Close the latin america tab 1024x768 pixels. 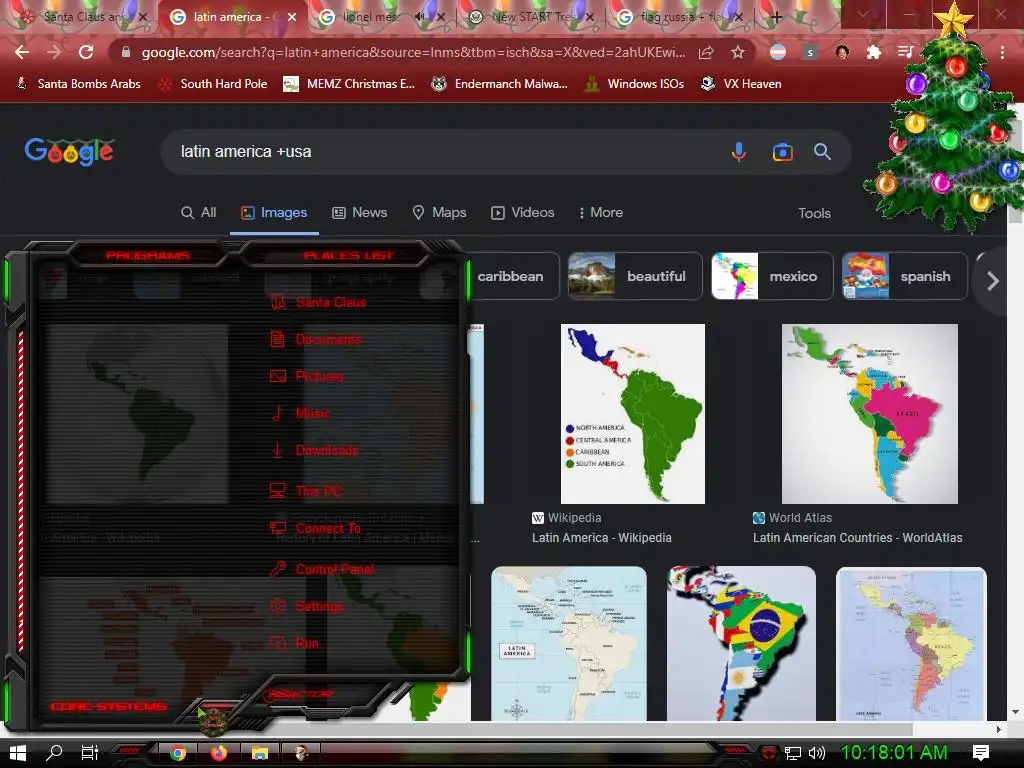[292, 17]
